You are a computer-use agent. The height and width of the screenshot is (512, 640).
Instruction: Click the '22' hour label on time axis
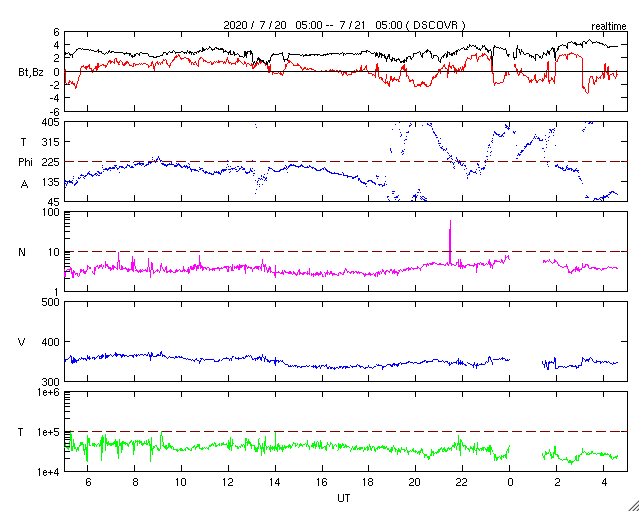(462, 482)
